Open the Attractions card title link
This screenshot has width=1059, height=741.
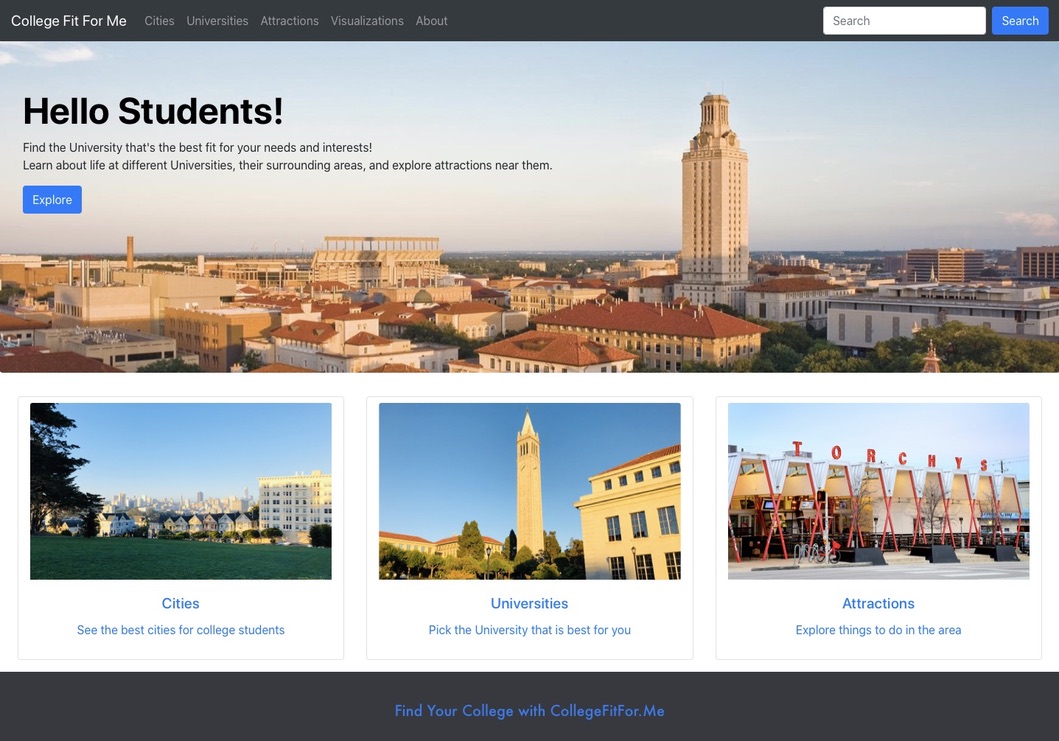click(878, 604)
